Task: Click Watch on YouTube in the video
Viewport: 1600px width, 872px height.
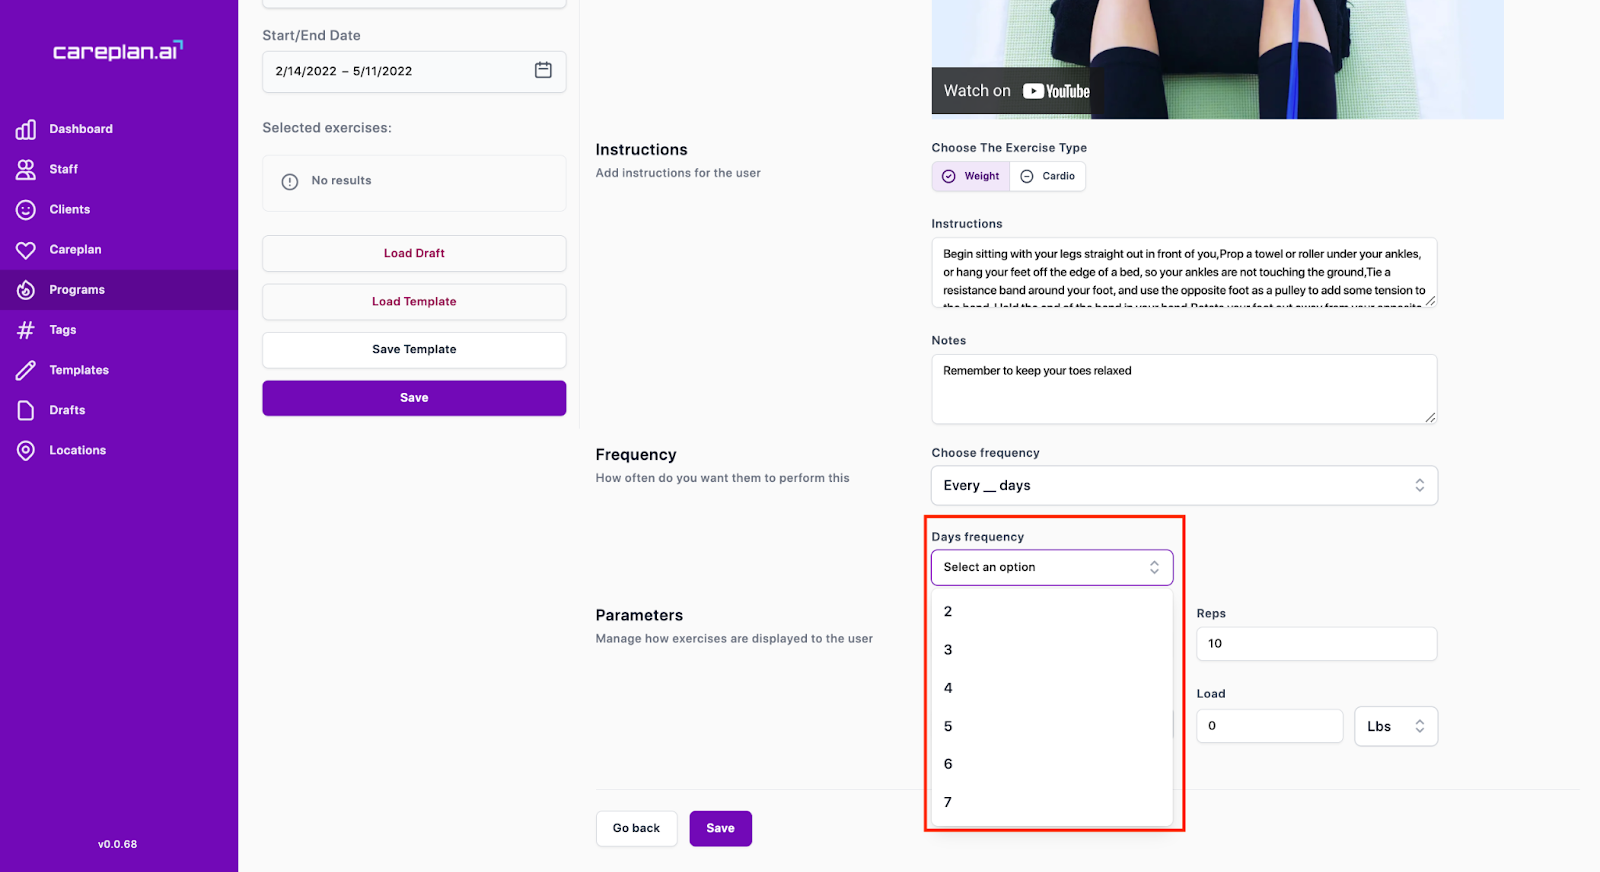Action: point(1016,91)
